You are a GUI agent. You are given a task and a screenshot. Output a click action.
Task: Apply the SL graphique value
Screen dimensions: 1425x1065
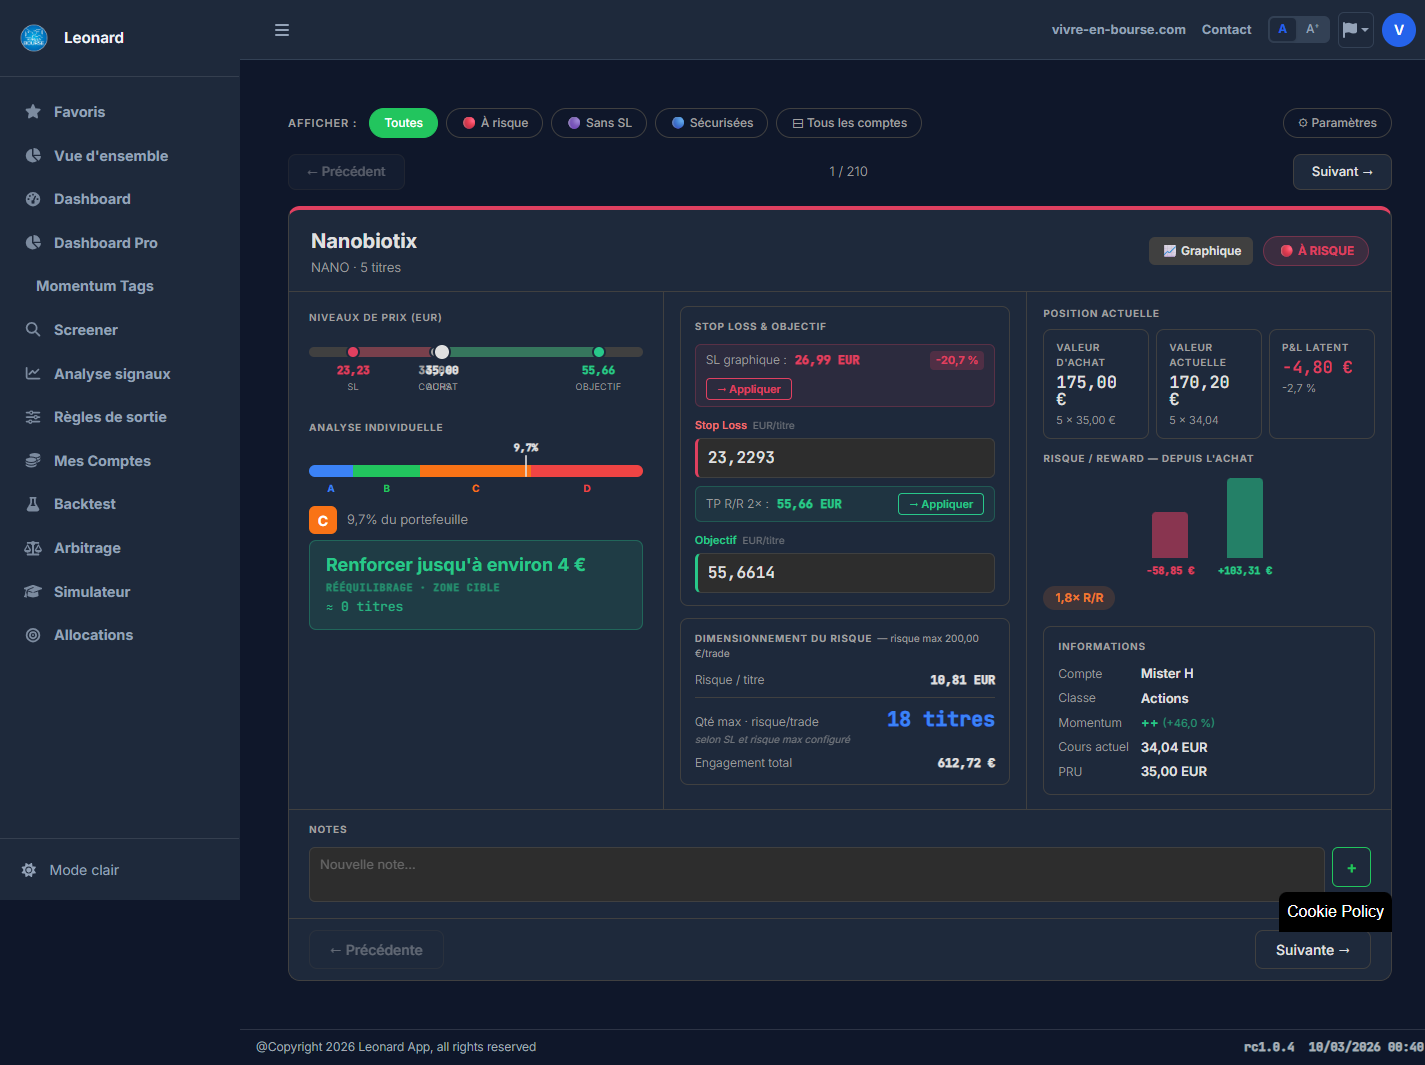(x=749, y=389)
